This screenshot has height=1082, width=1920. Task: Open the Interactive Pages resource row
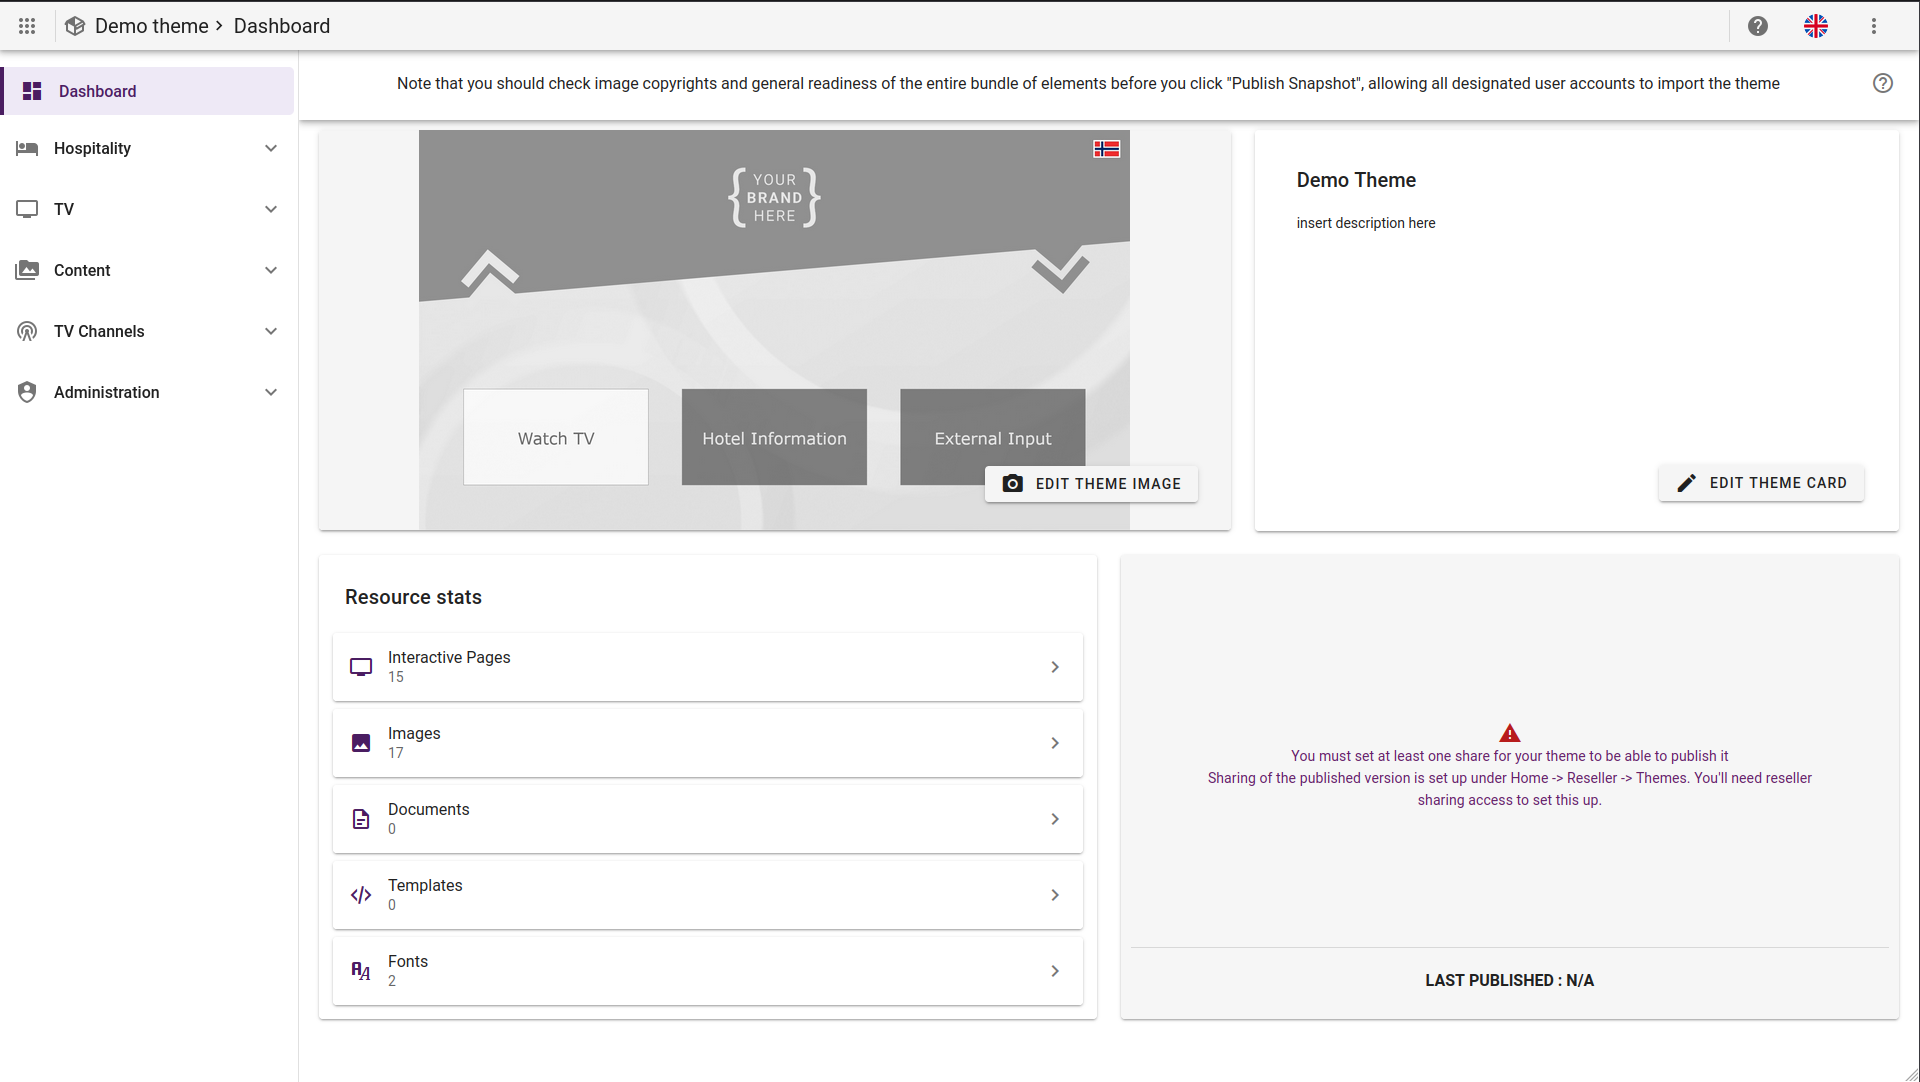click(x=707, y=667)
